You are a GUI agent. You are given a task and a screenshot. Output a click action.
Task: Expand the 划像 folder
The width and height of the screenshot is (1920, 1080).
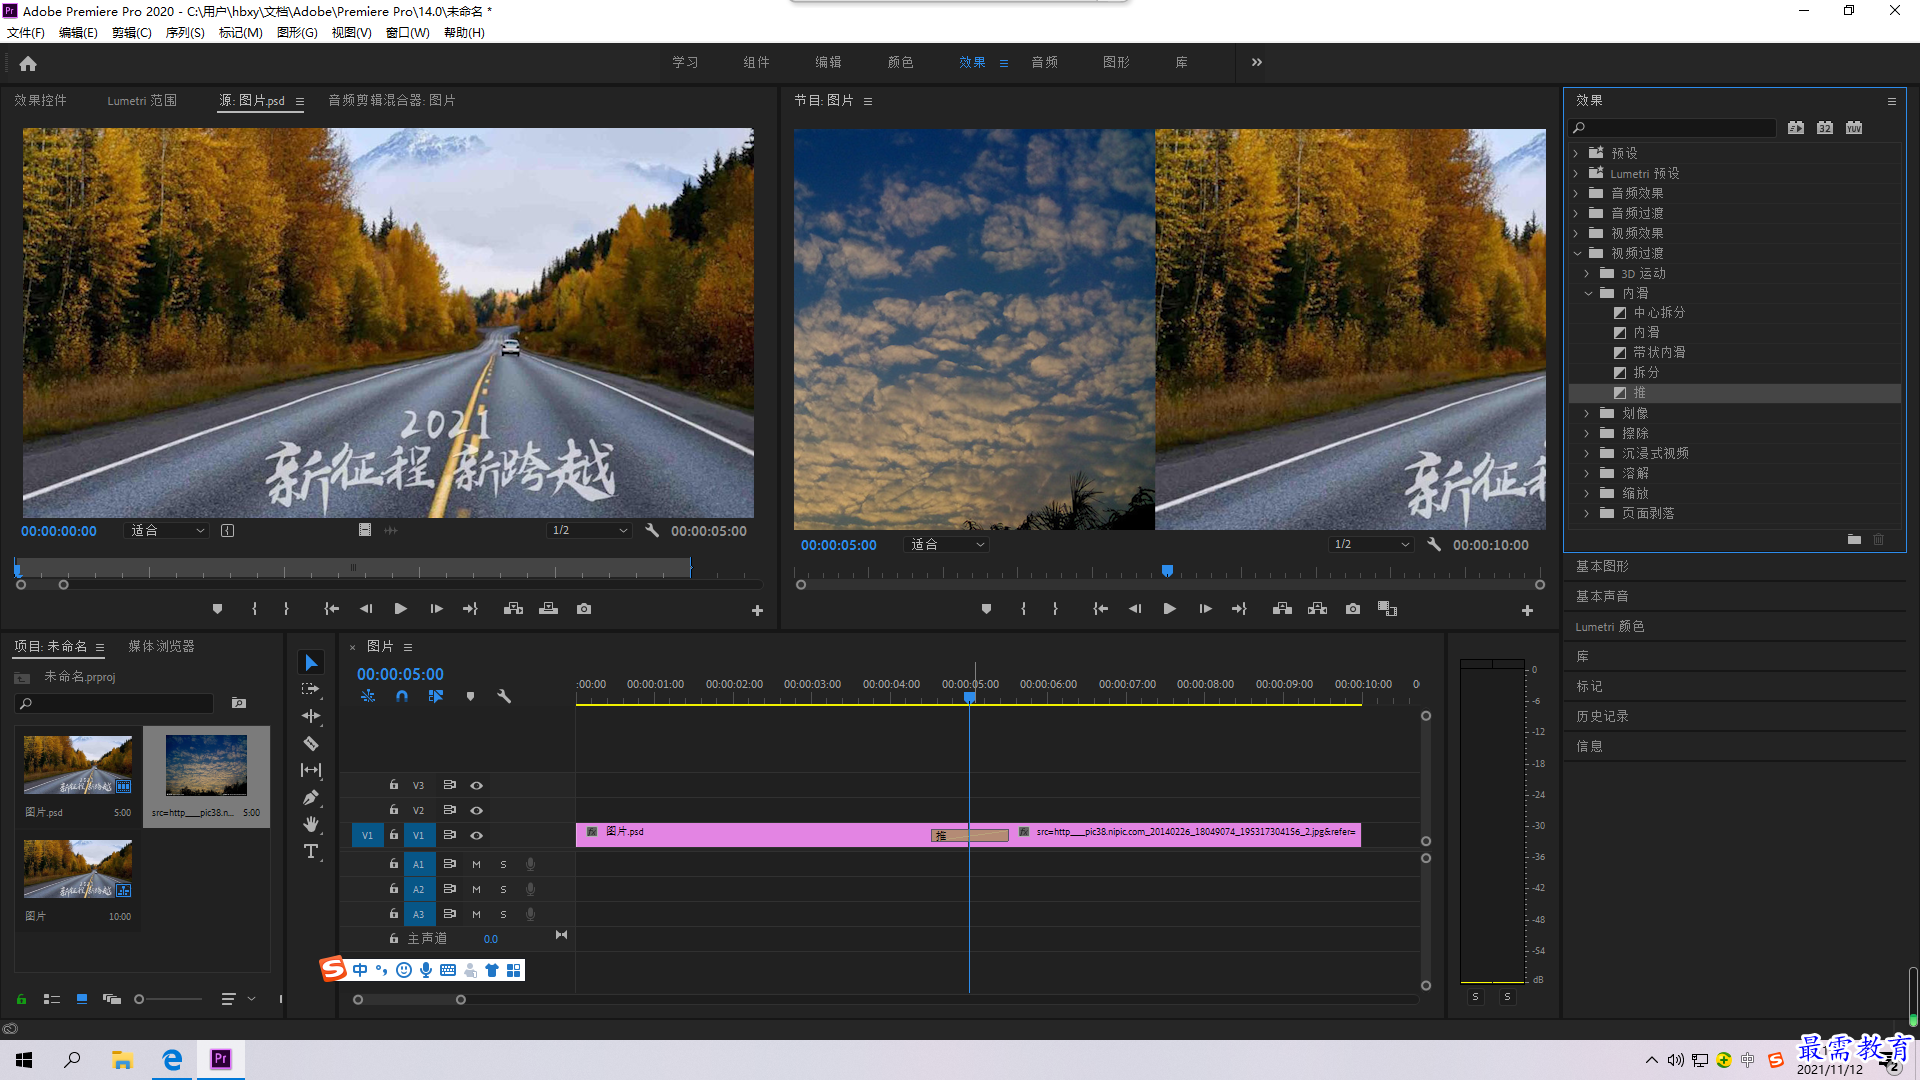[x=1587, y=414]
